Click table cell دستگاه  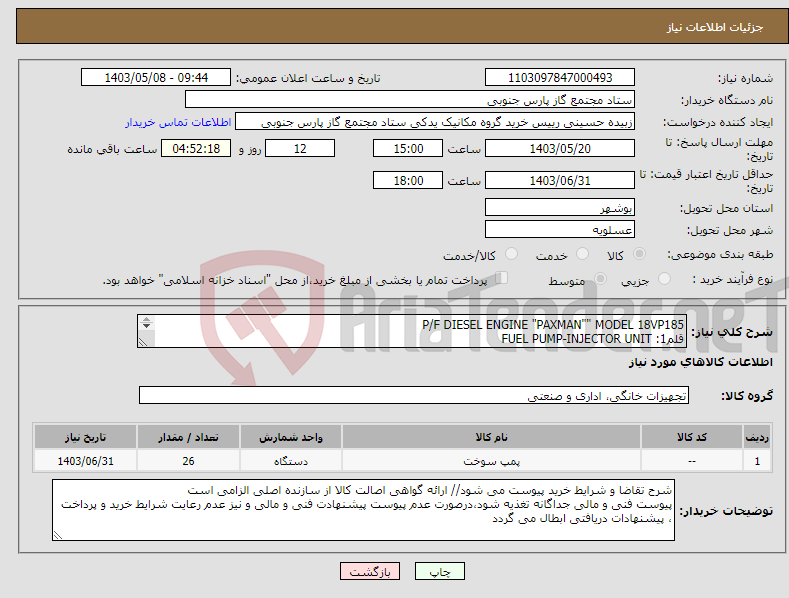291,461
